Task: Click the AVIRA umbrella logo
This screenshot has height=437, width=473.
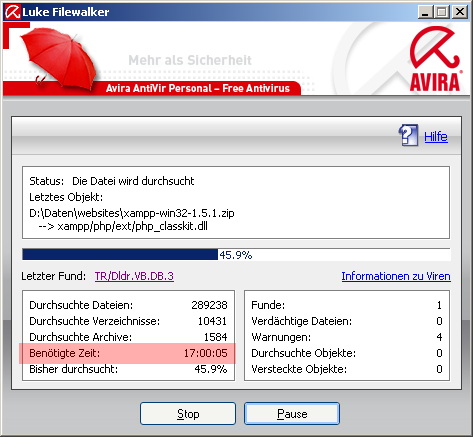Action: tap(435, 59)
